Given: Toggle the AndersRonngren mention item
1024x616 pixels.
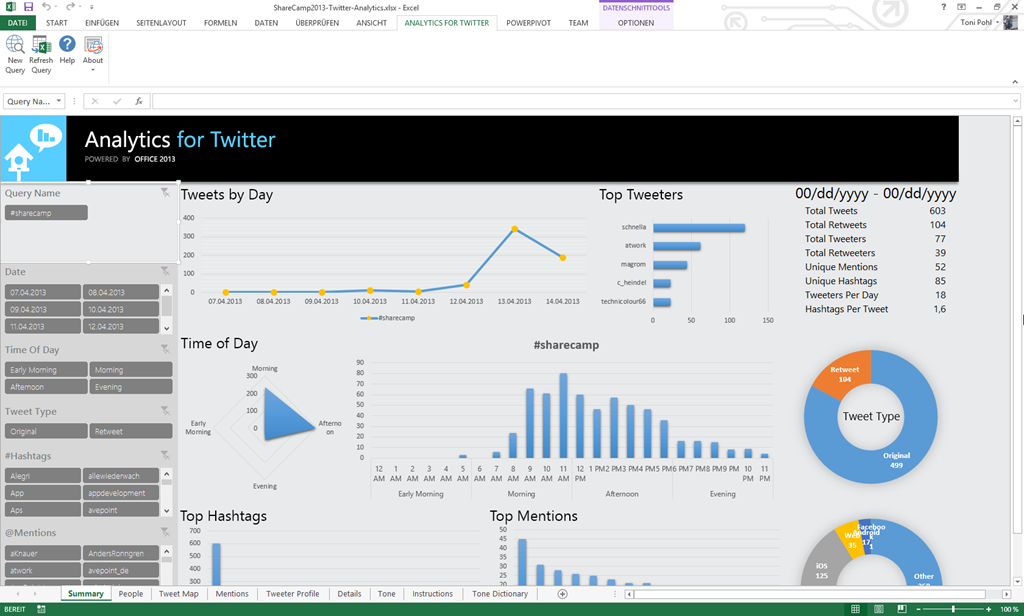Looking at the screenshot, I should pyautogui.click(x=121, y=553).
